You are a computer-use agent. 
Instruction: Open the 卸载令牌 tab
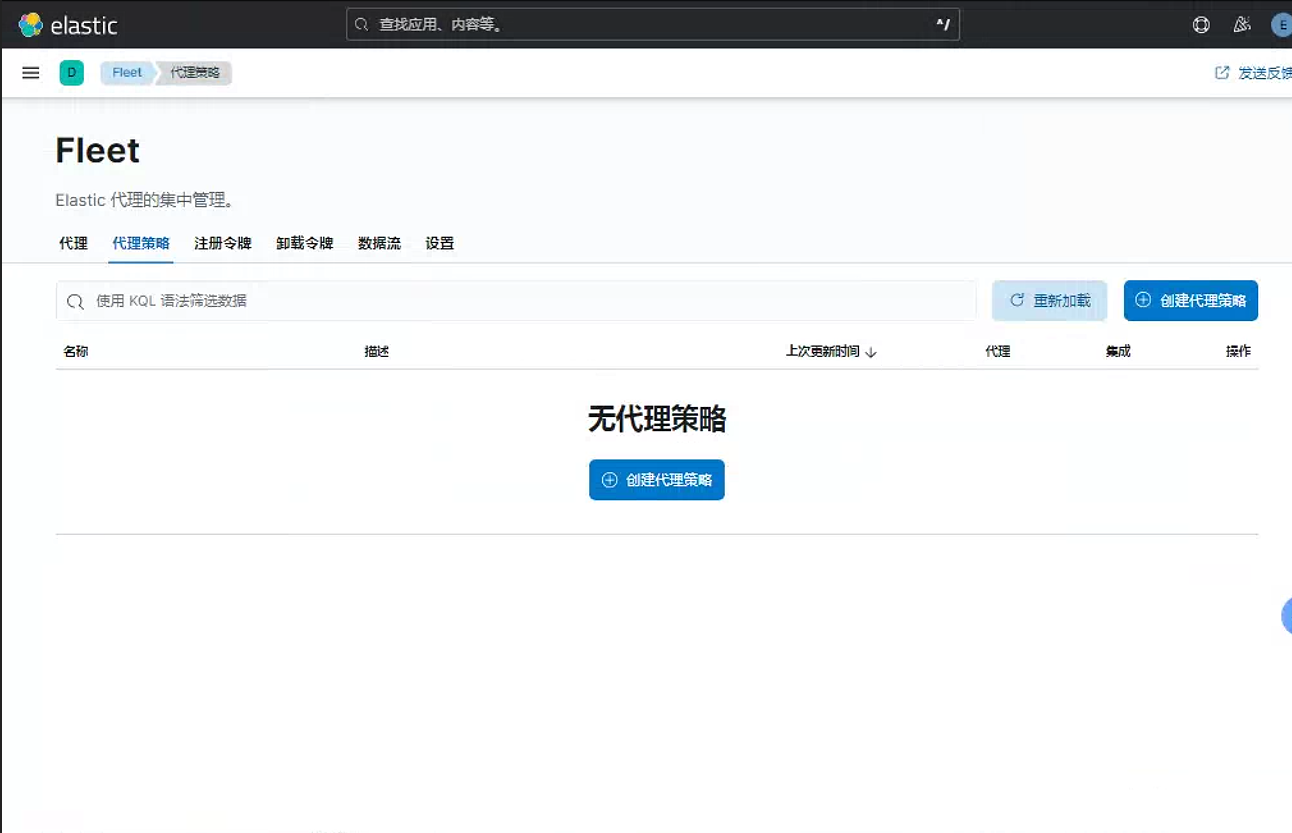coord(305,243)
